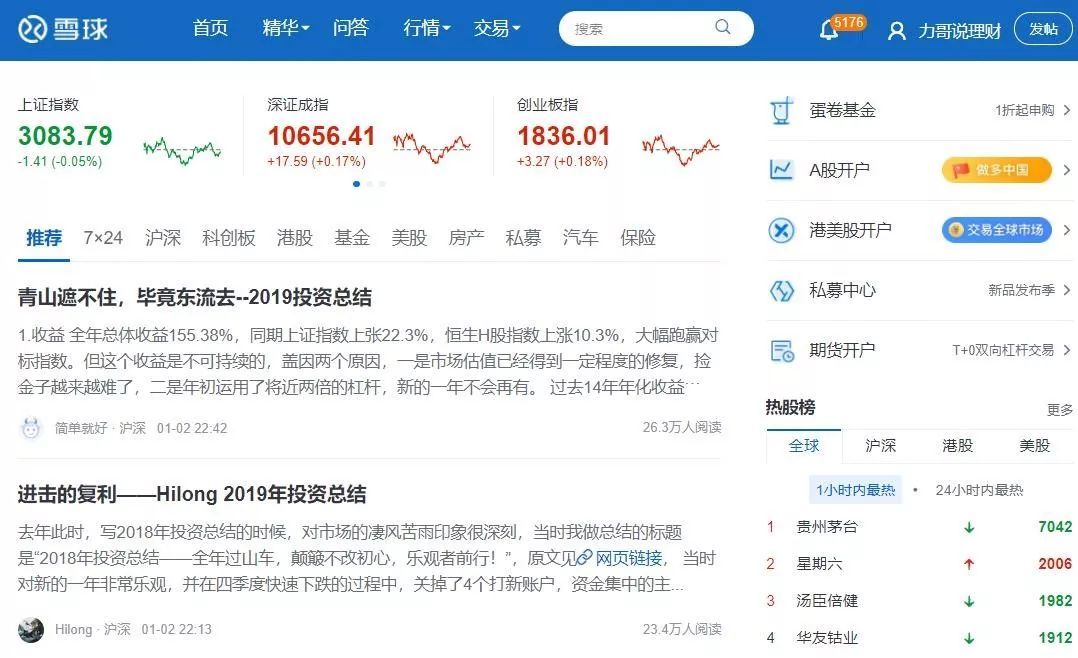Image resolution: width=1078 pixels, height=658 pixels.
Task: Select the 港美股开户 icon
Action: 781,230
